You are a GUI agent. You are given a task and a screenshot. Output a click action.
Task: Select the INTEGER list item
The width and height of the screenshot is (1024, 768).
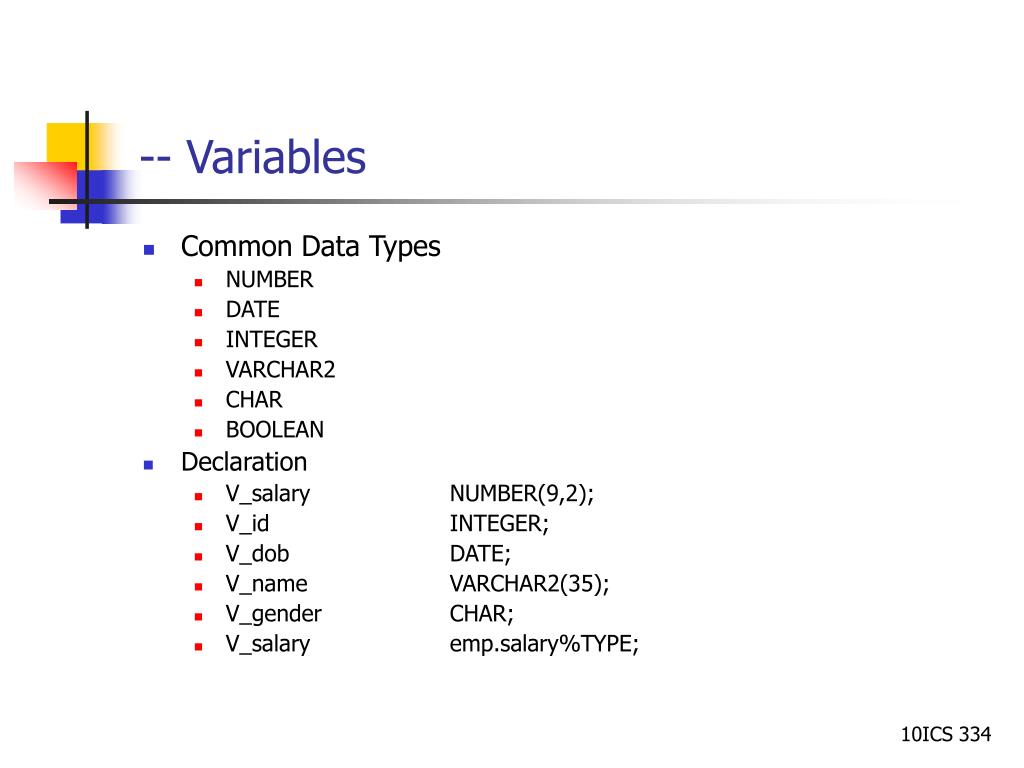(x=272, y=340)
